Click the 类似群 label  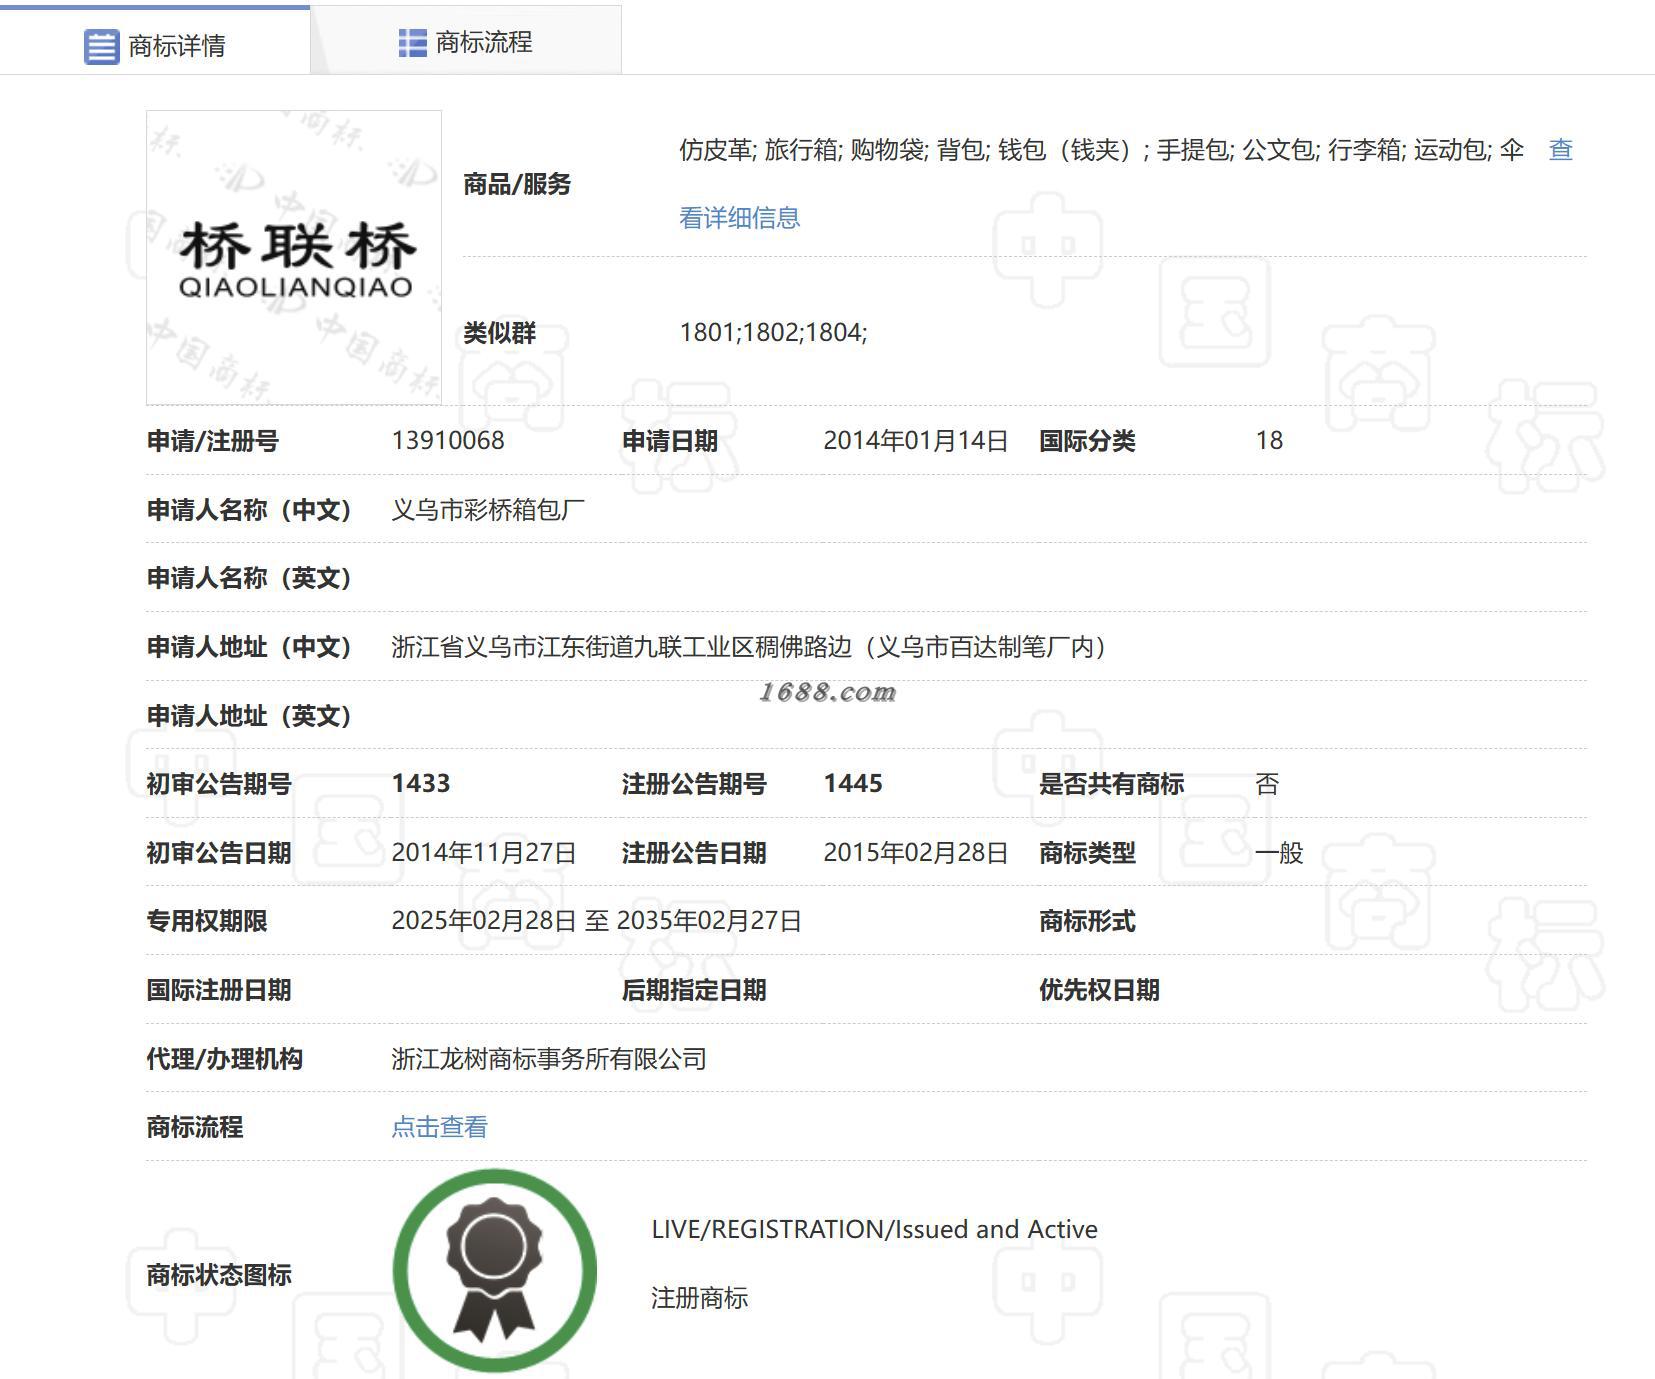(499, 333)
